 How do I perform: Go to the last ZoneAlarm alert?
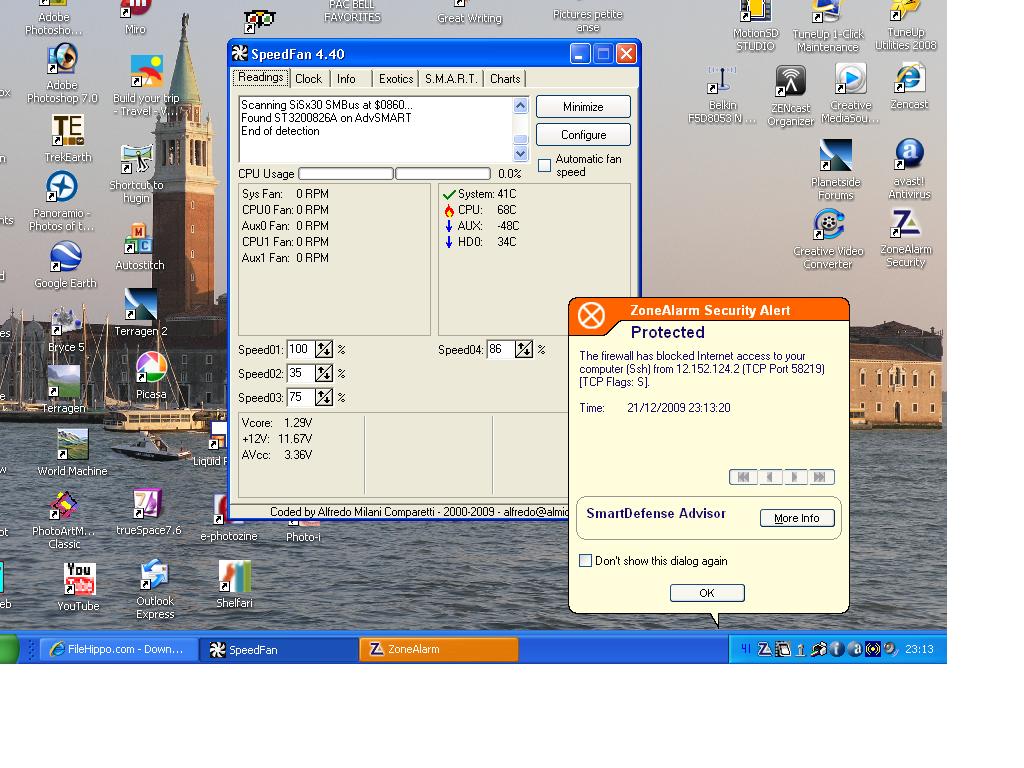pyautogui.click(x=820, y=477)
